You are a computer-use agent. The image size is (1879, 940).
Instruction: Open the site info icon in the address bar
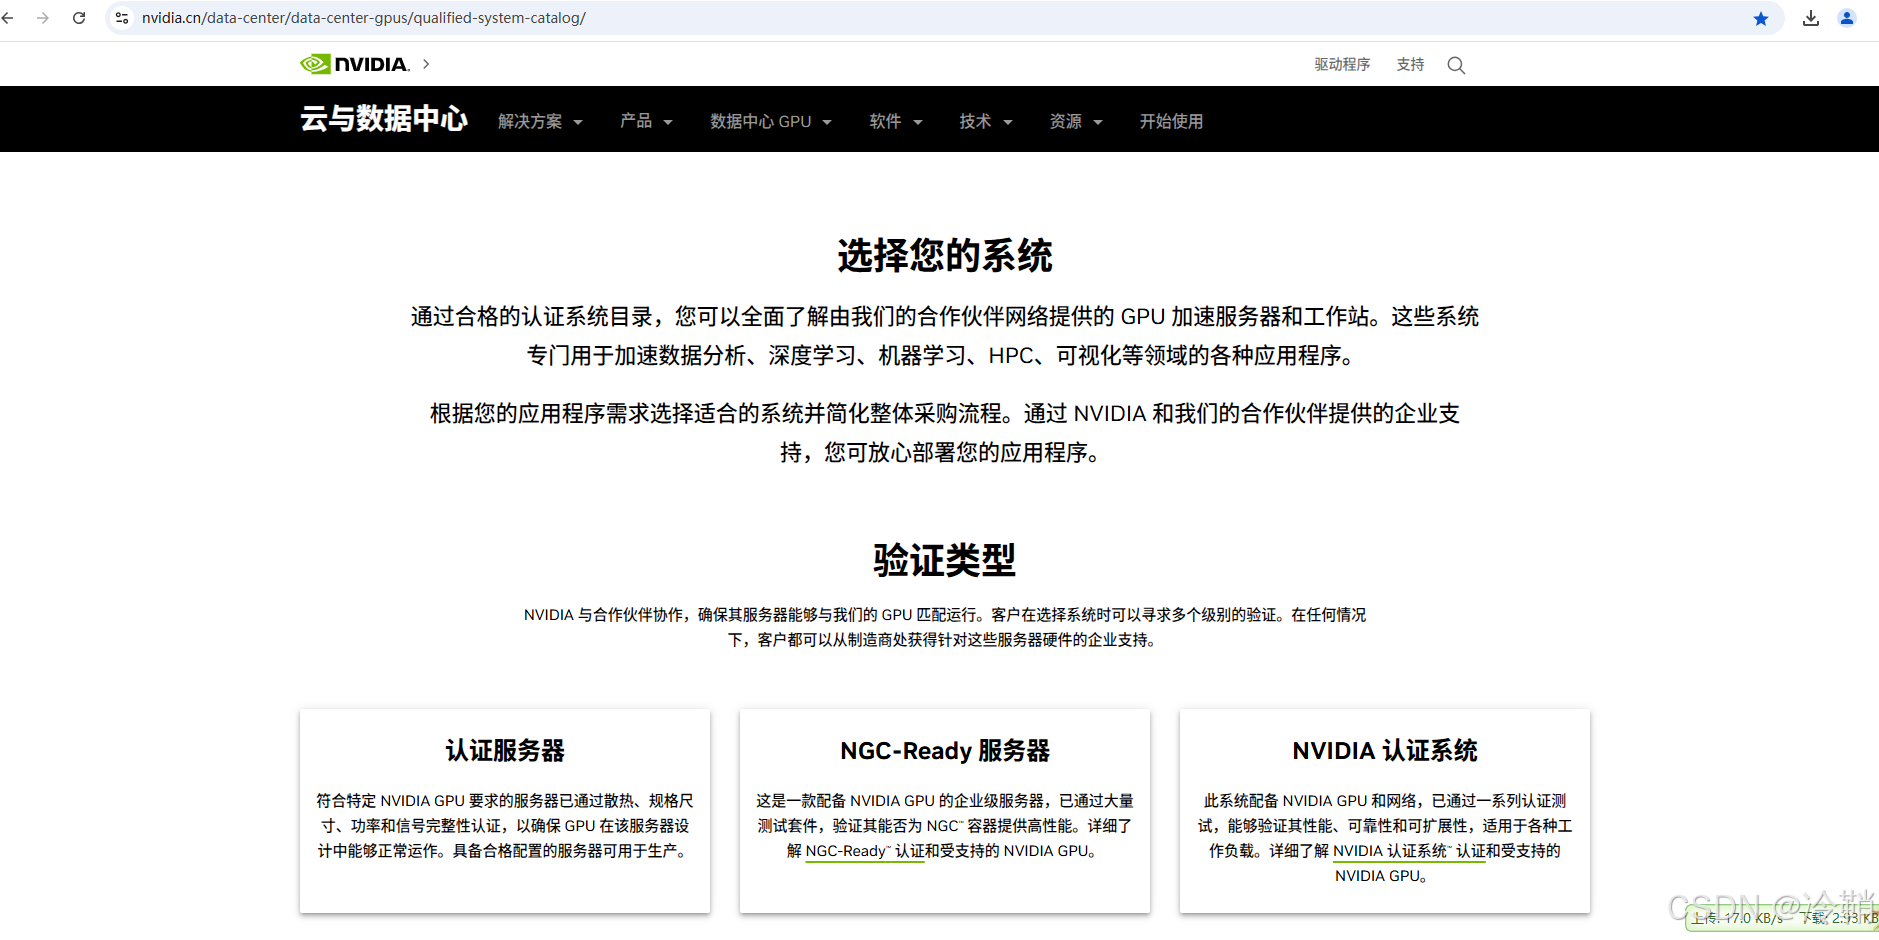click(x=122, y=18)
